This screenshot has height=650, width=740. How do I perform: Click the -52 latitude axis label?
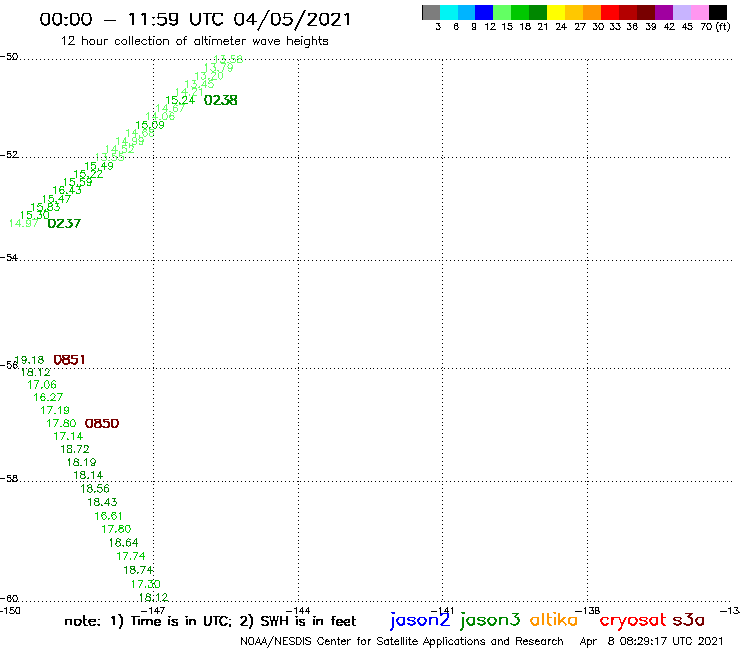click(9, 154)
